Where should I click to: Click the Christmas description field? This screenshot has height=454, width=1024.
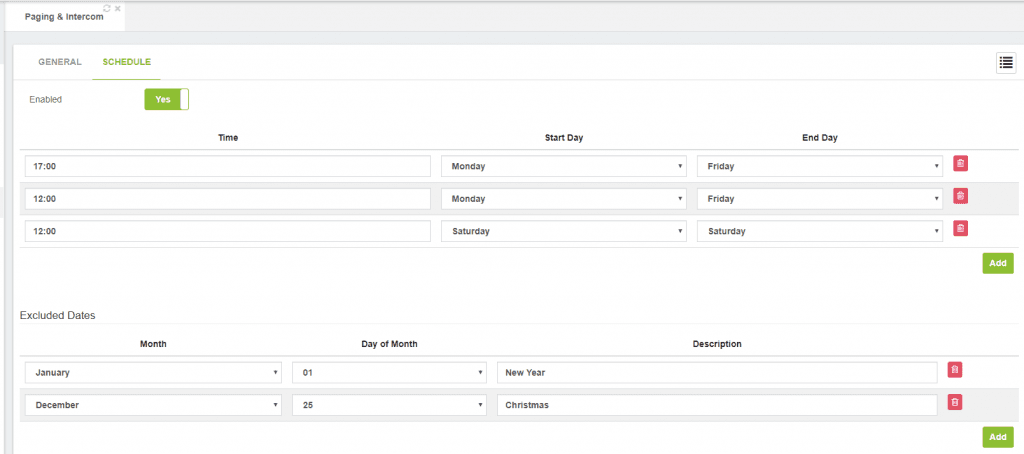[717, 405]
